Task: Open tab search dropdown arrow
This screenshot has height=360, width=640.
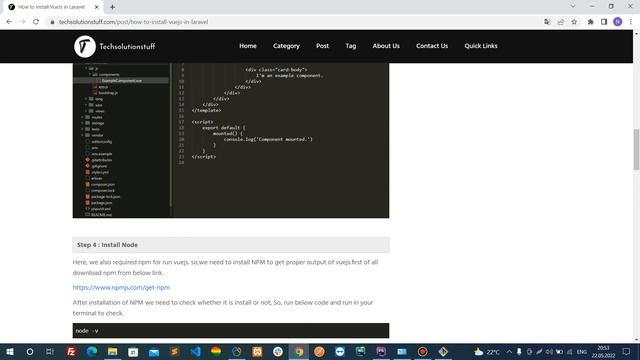Action: [x=573, y=6]
